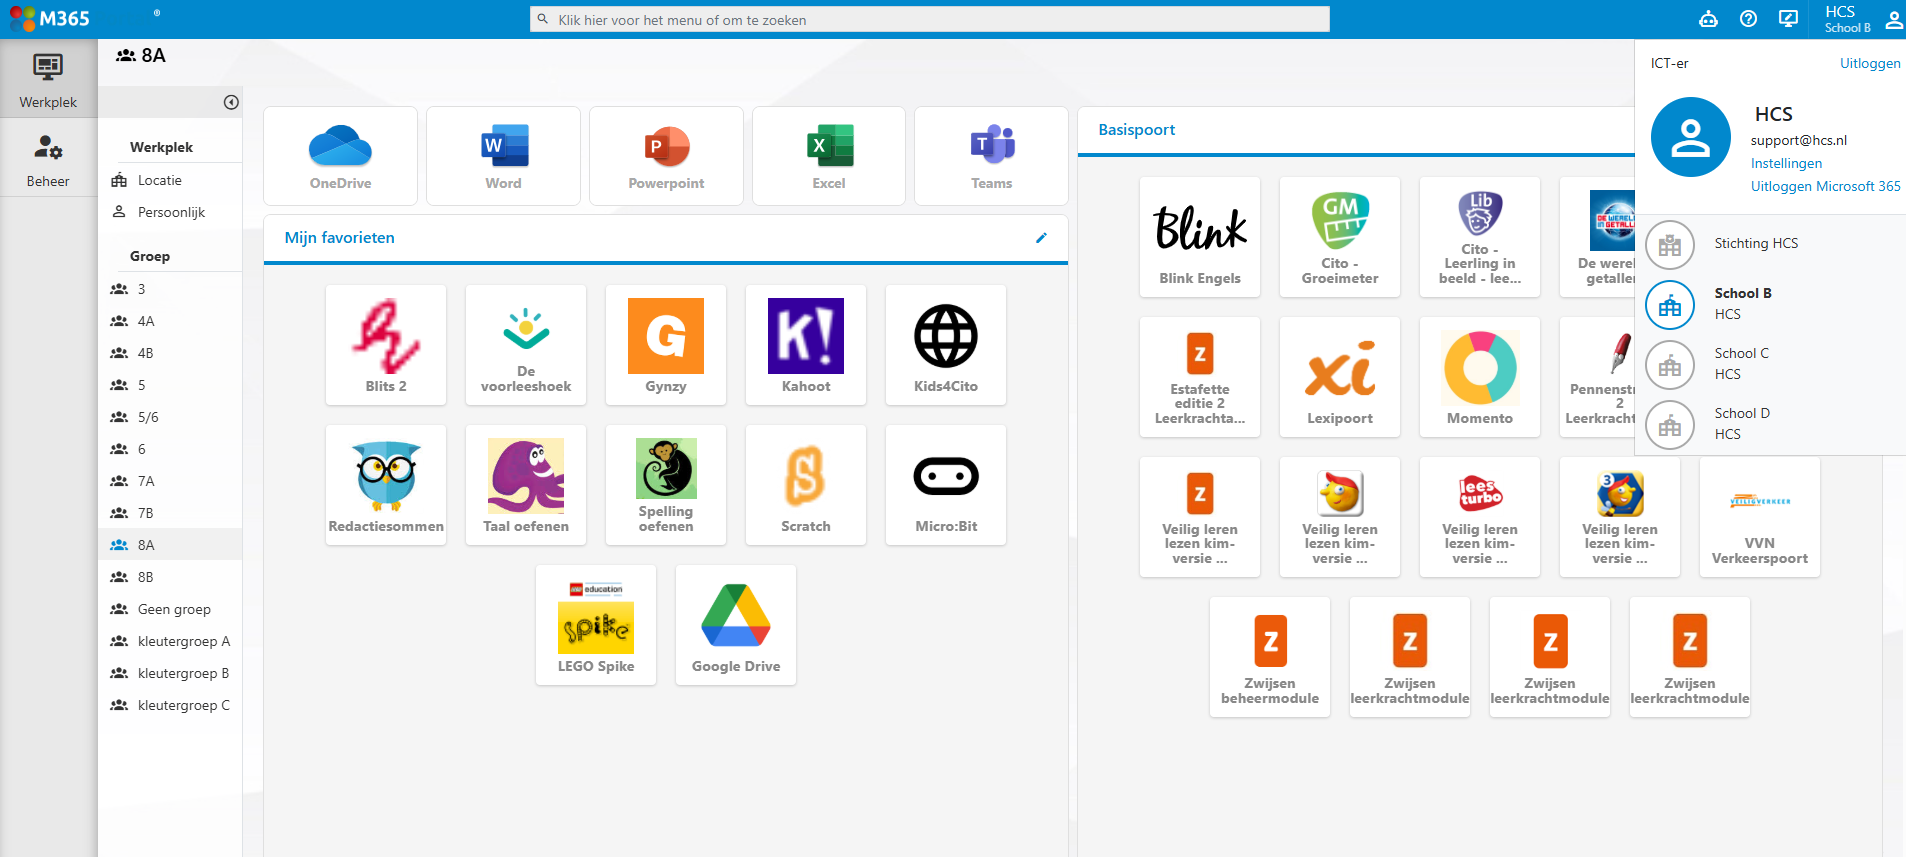The height and width of the screenshot is (857, 1906).
Task: Select group 4A
Action: (x=170, y=321)
